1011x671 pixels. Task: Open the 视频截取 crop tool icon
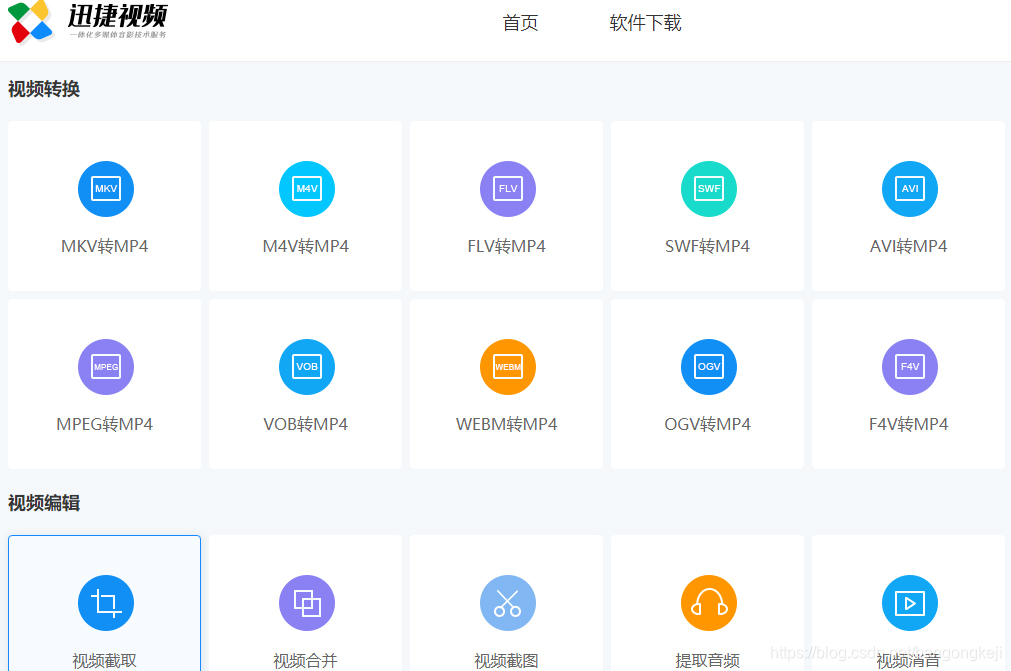(105, 603)
